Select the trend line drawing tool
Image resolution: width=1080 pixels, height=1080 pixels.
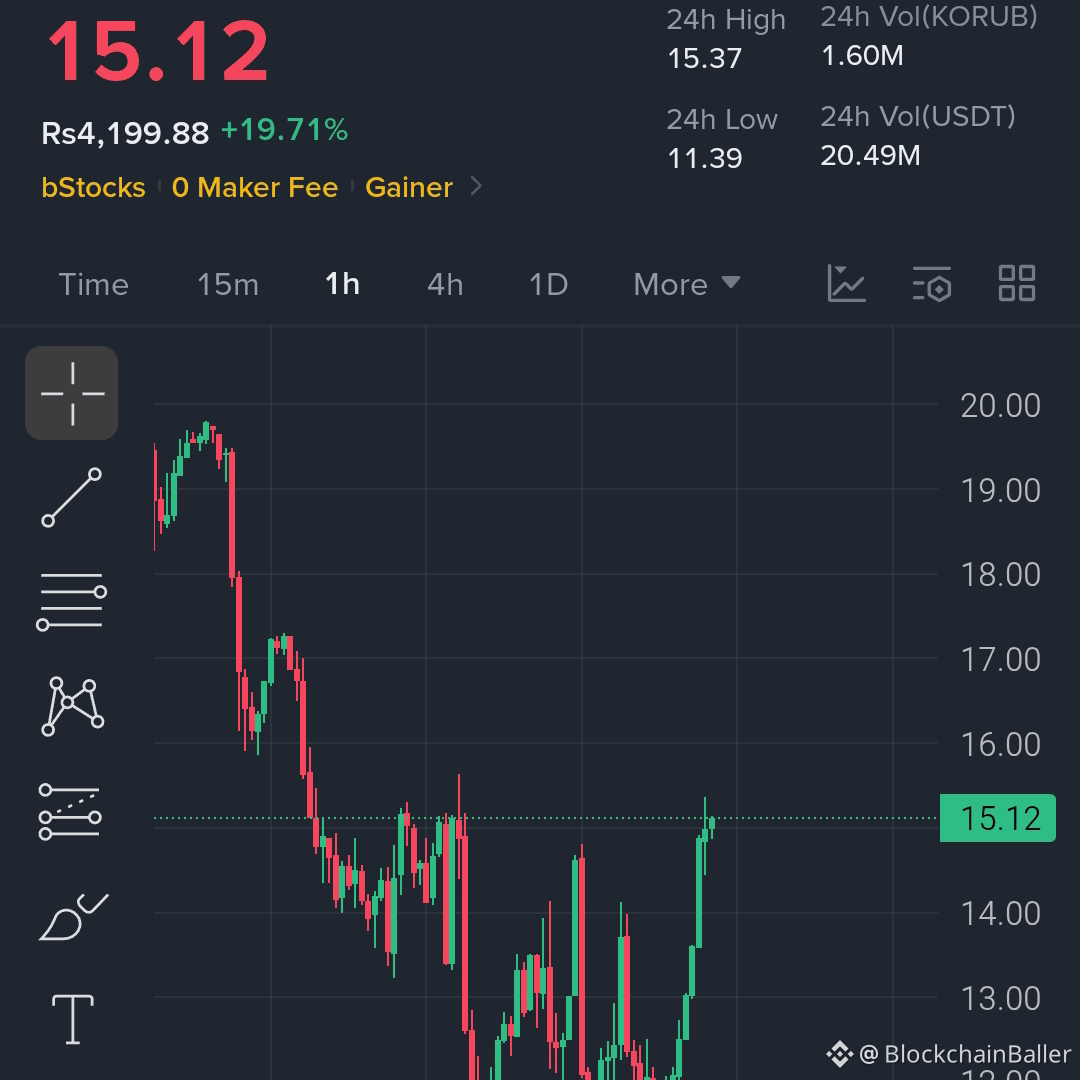coord(72,497)
